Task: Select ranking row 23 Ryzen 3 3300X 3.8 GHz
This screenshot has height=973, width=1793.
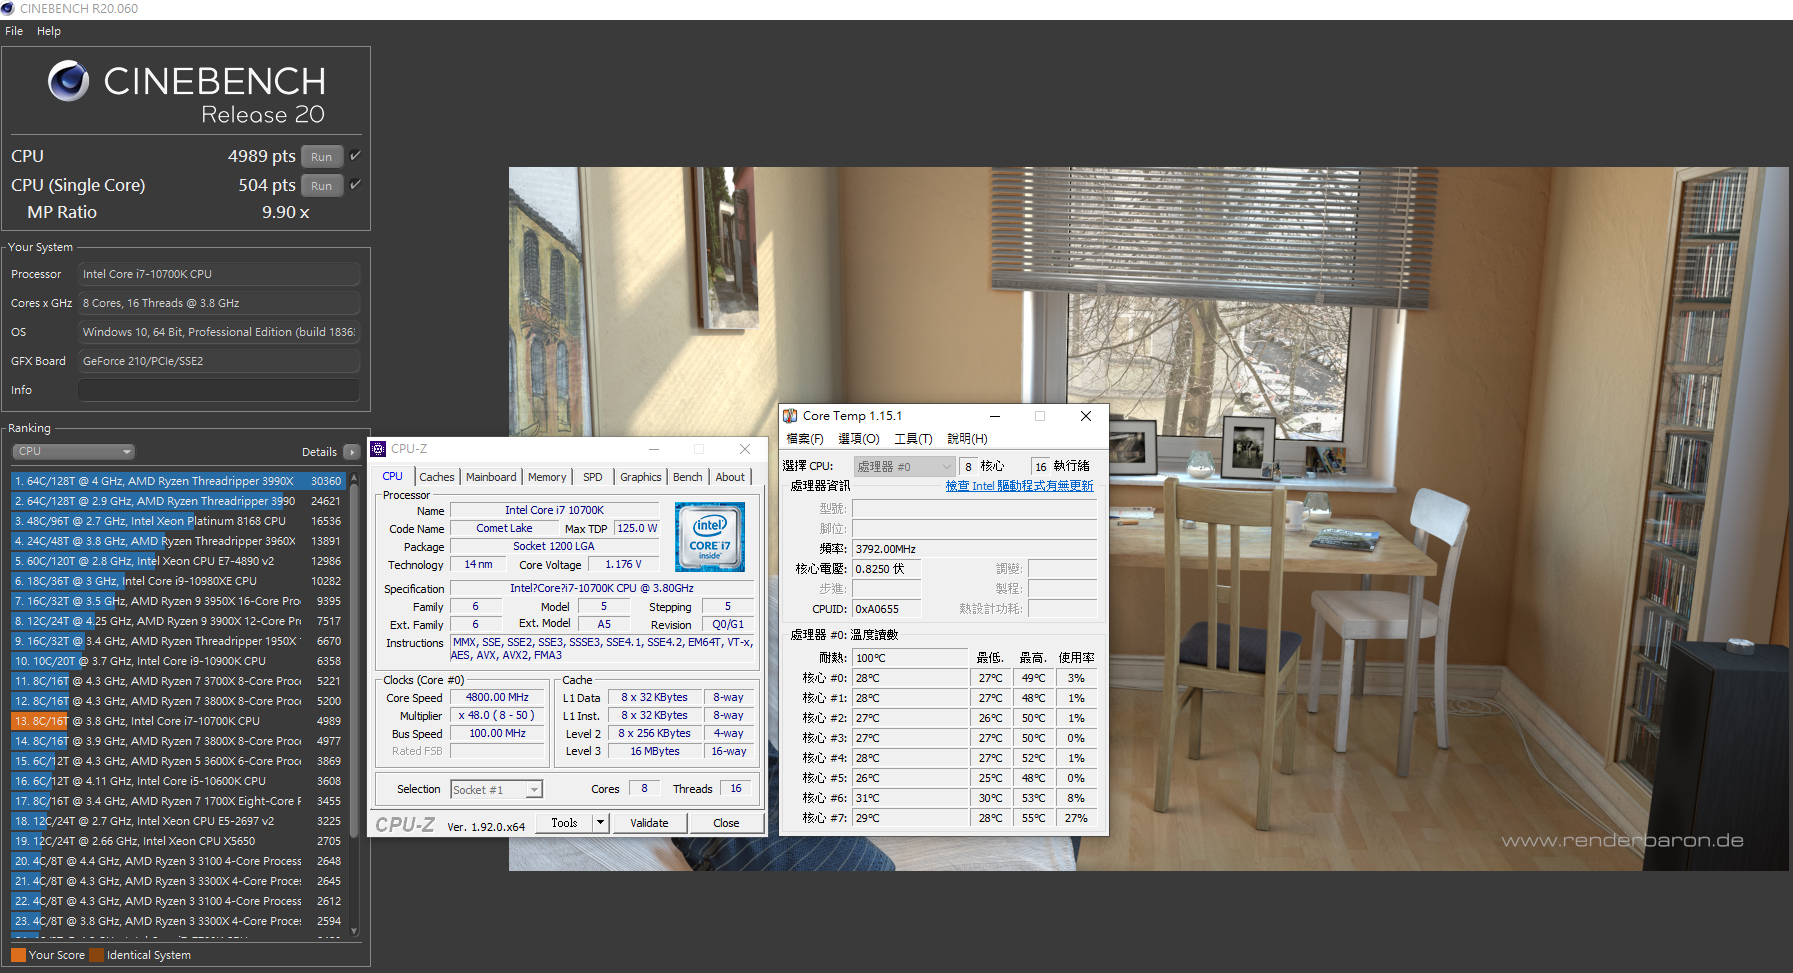Action: (178, 921)
